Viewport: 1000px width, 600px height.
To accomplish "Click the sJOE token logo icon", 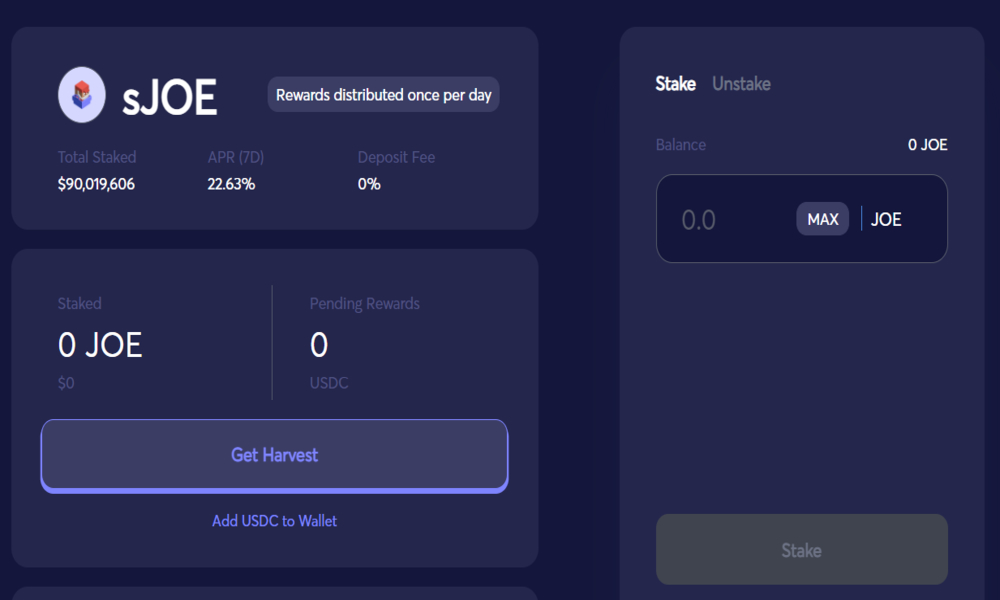I will click(x=82, y=95).
